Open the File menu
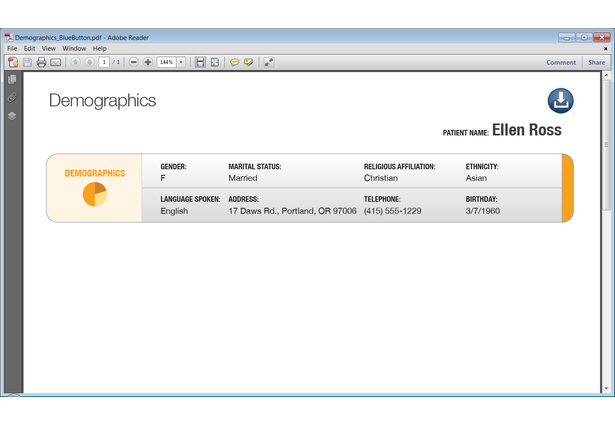The image size is (615, 424). click(12, 49)
